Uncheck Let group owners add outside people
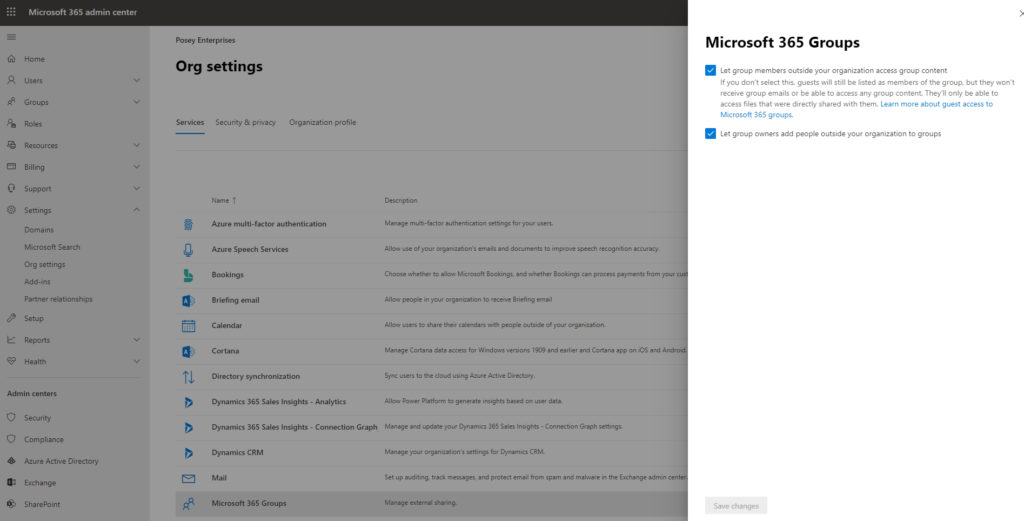The height and width of the screenshot is (521, 1024). coord(711,134)
